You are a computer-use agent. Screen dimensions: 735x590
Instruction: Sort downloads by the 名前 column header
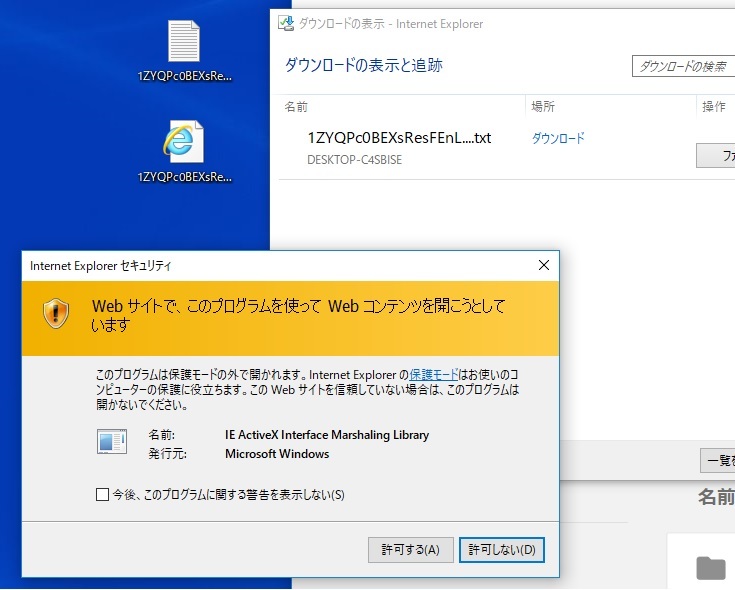coord(296,106)
